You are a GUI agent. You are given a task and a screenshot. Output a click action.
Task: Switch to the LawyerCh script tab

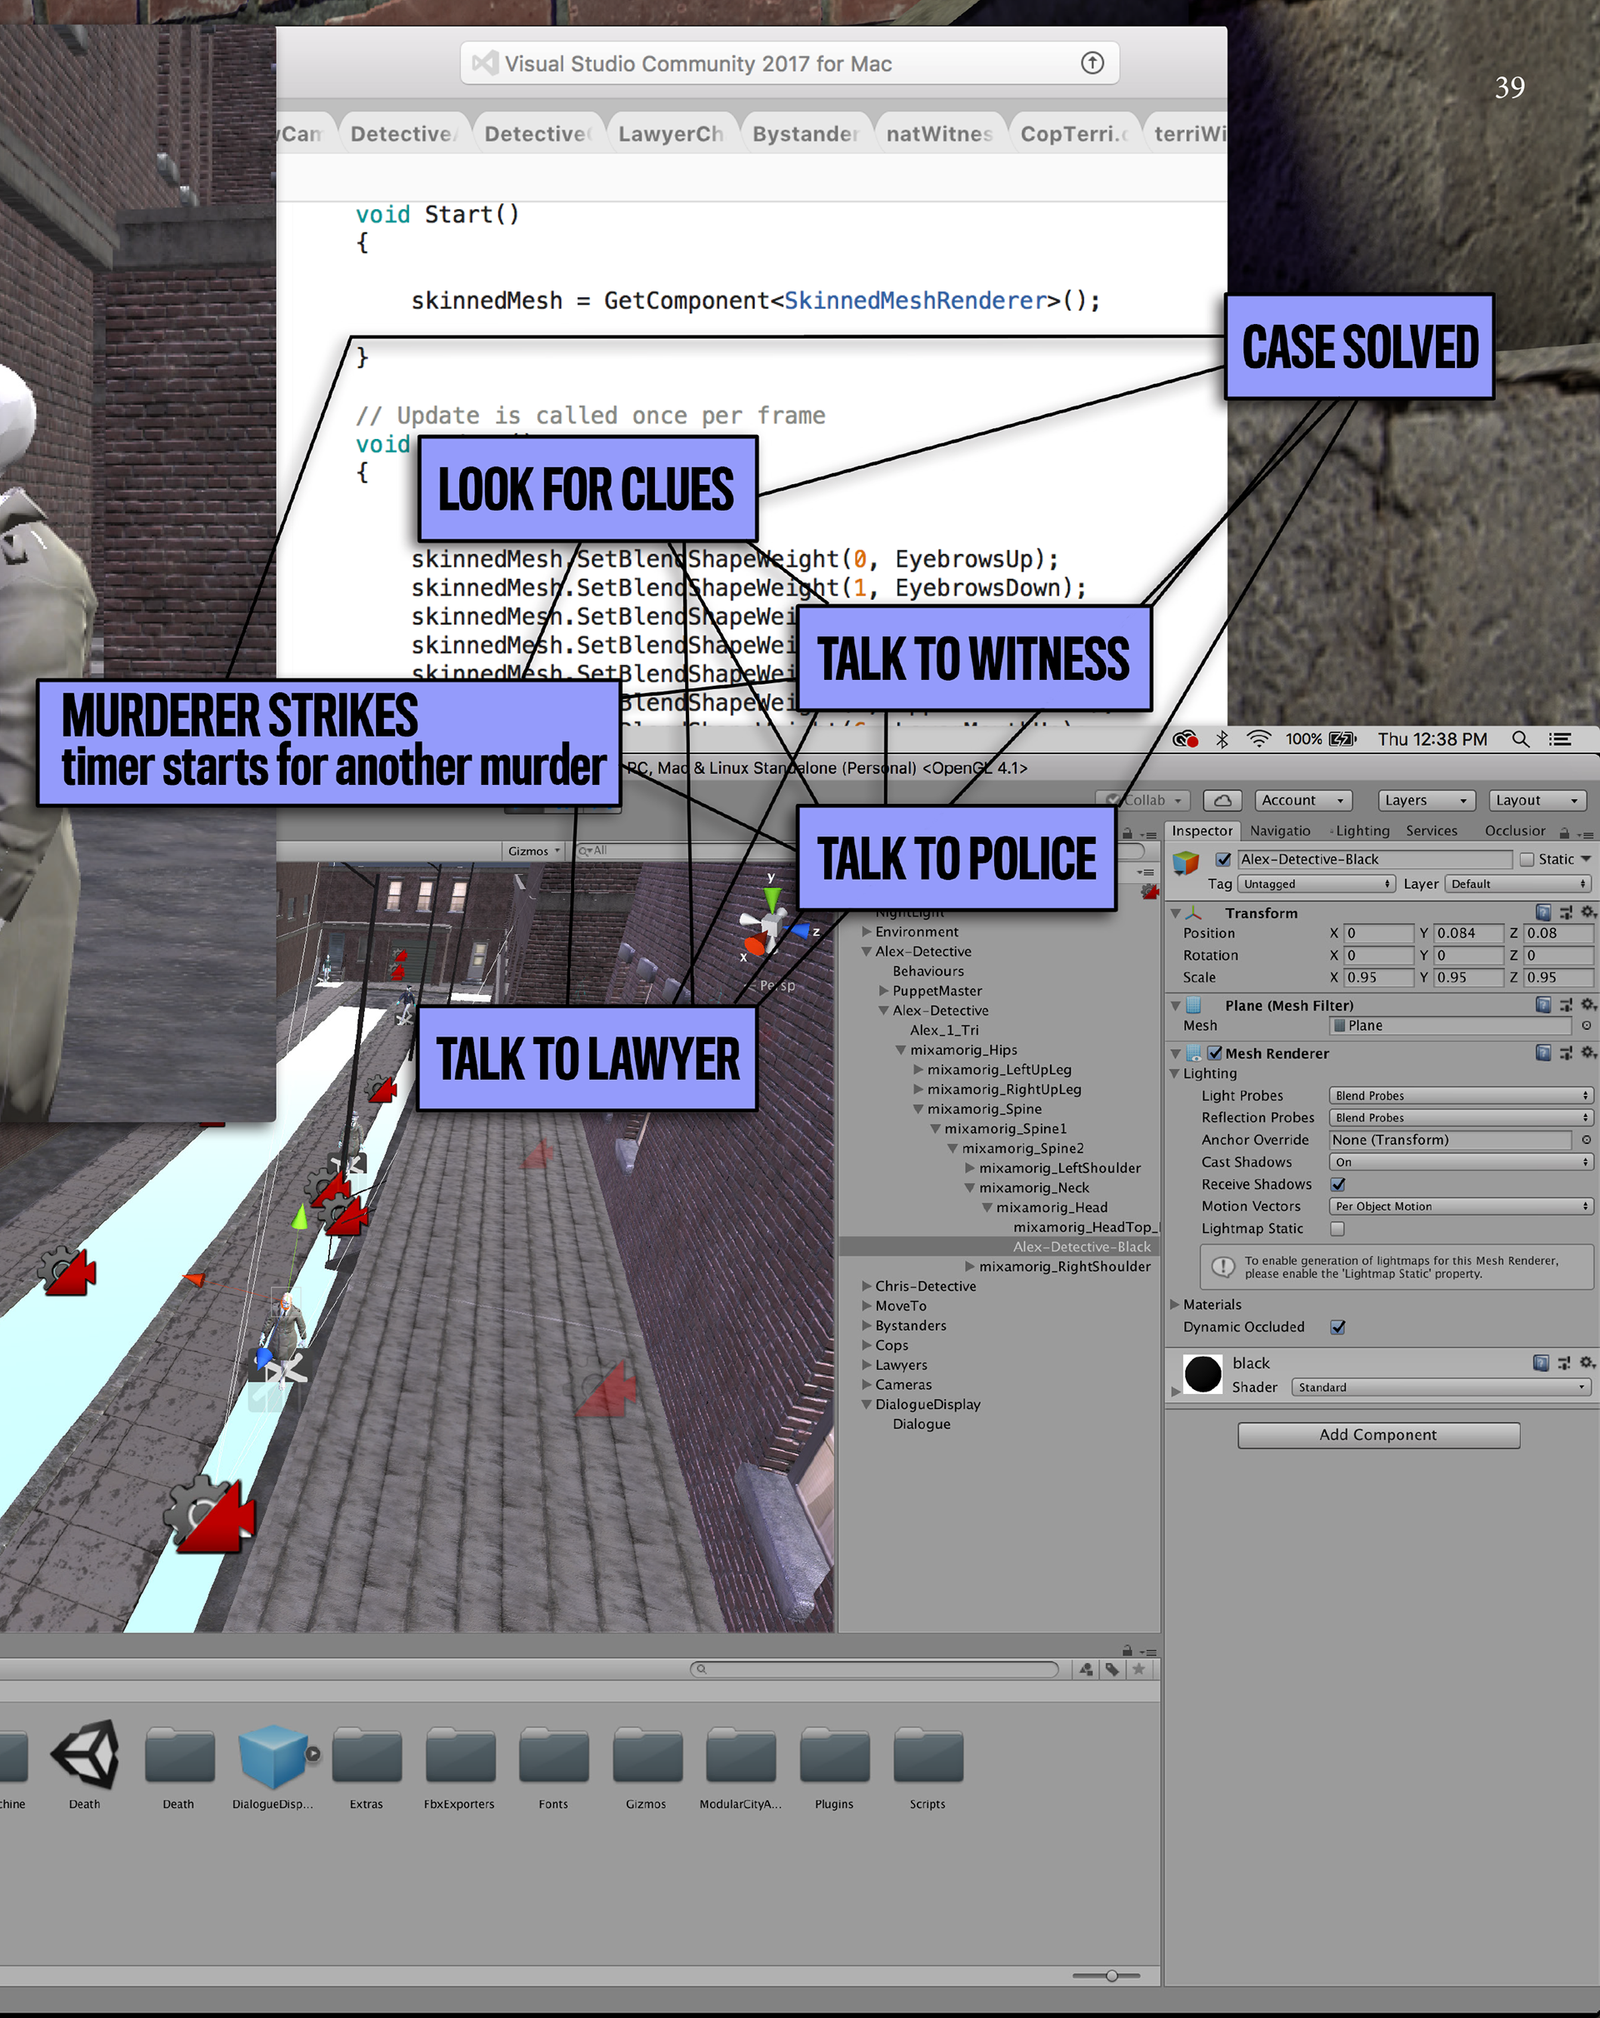(x=670, y=134)
